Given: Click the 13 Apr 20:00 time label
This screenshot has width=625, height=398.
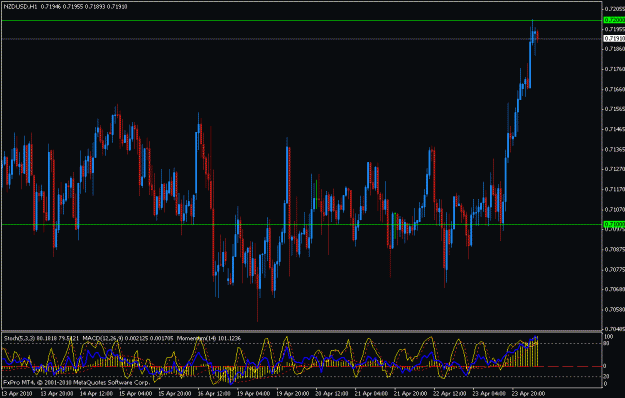Looking at the screenshot, I should point(57,394).
